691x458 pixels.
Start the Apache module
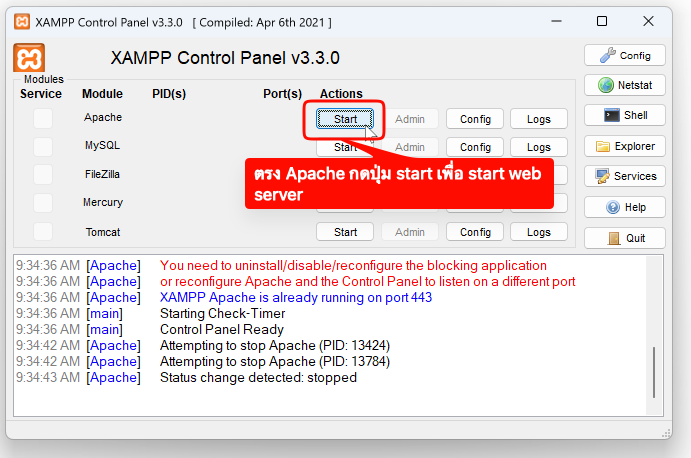click(x=345, y=119)
